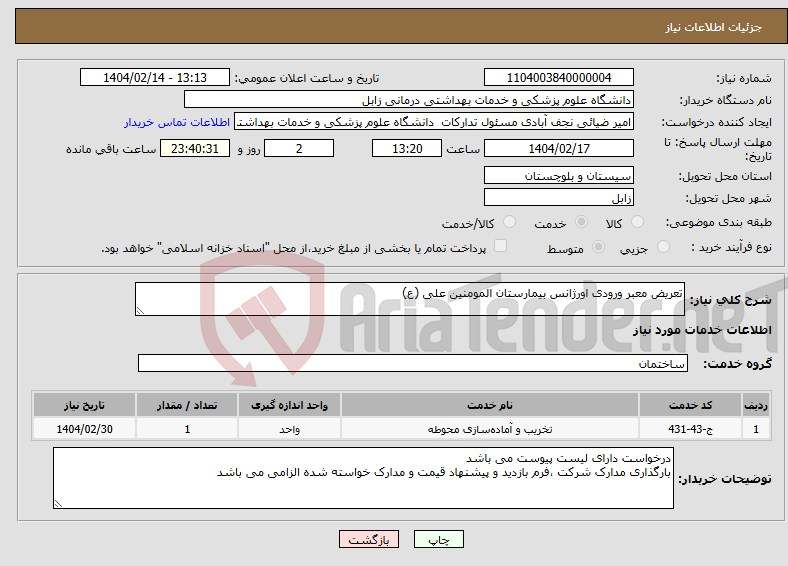
Task: Click the بازگشت (back) button
Action: (x=369, y=539)
